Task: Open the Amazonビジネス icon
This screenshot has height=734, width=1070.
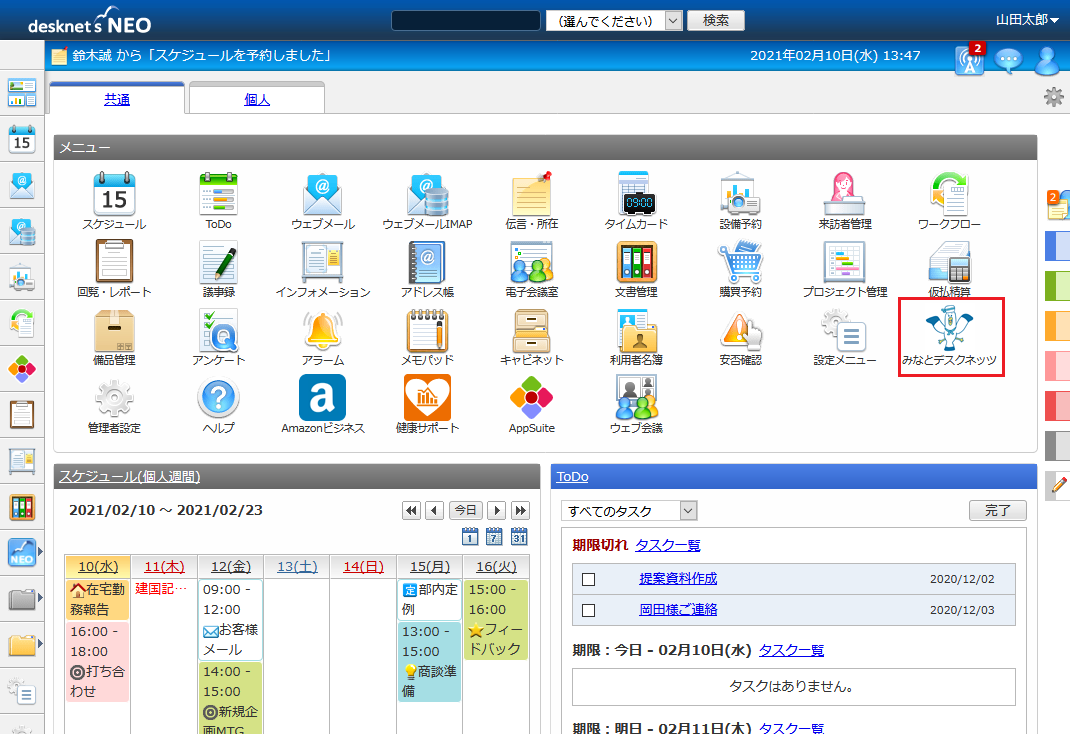Action: (322, 398)
